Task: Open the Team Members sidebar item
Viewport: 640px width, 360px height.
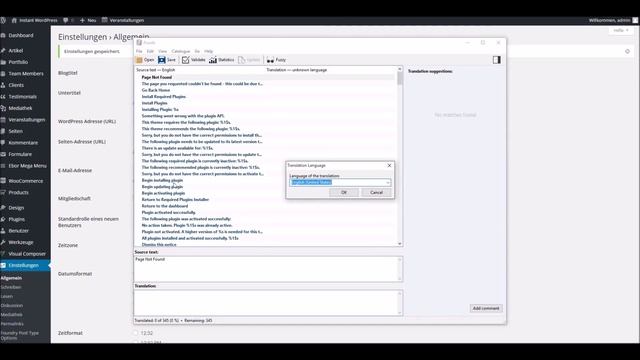Action: click(x=25, y=73)
